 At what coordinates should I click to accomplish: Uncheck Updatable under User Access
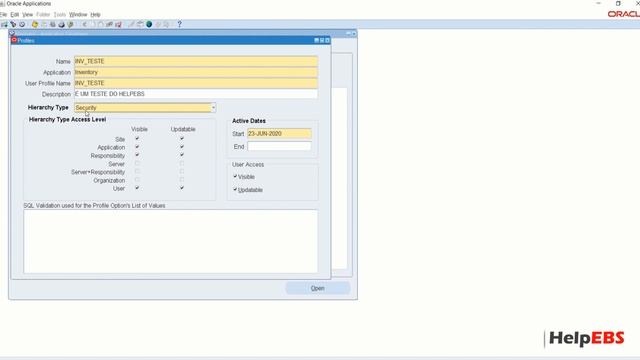[235, 189]
